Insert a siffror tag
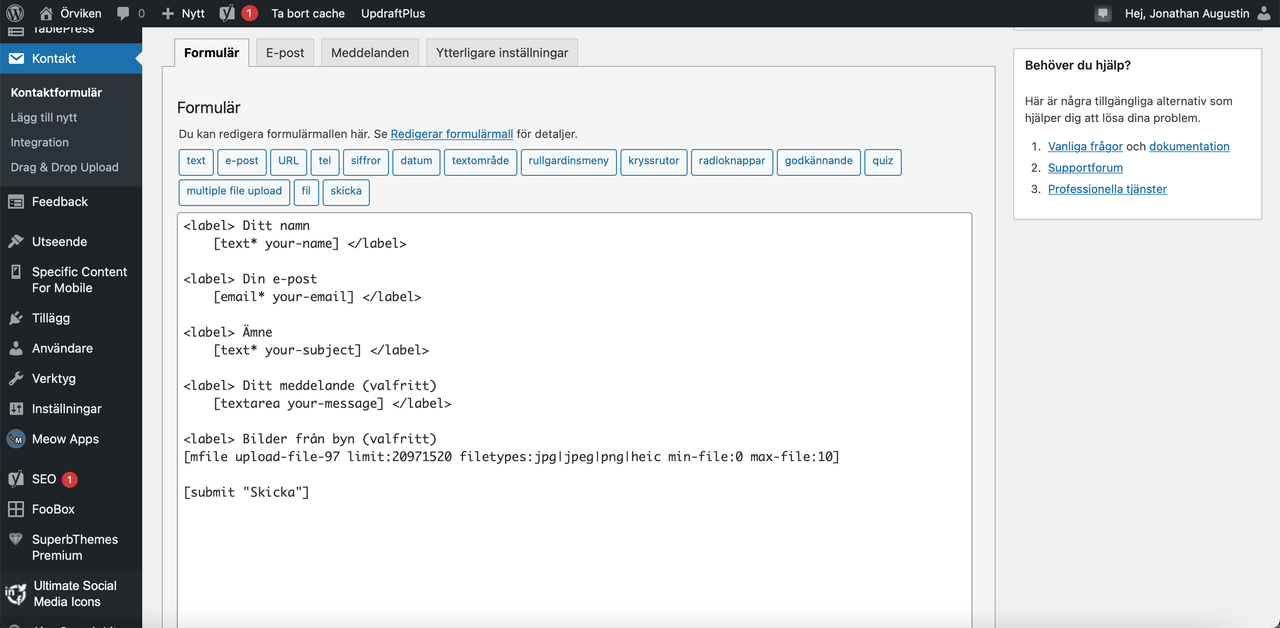This screenshot has width=1280, height=628. pyautogui.click(x=366, y=161)
